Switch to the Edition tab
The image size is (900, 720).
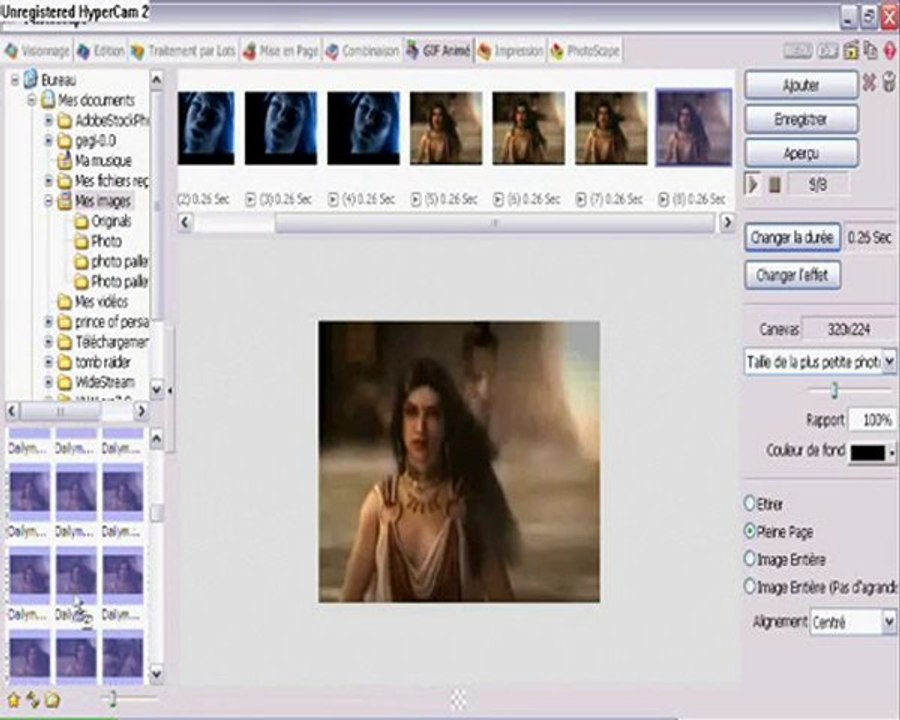[101, 51]
